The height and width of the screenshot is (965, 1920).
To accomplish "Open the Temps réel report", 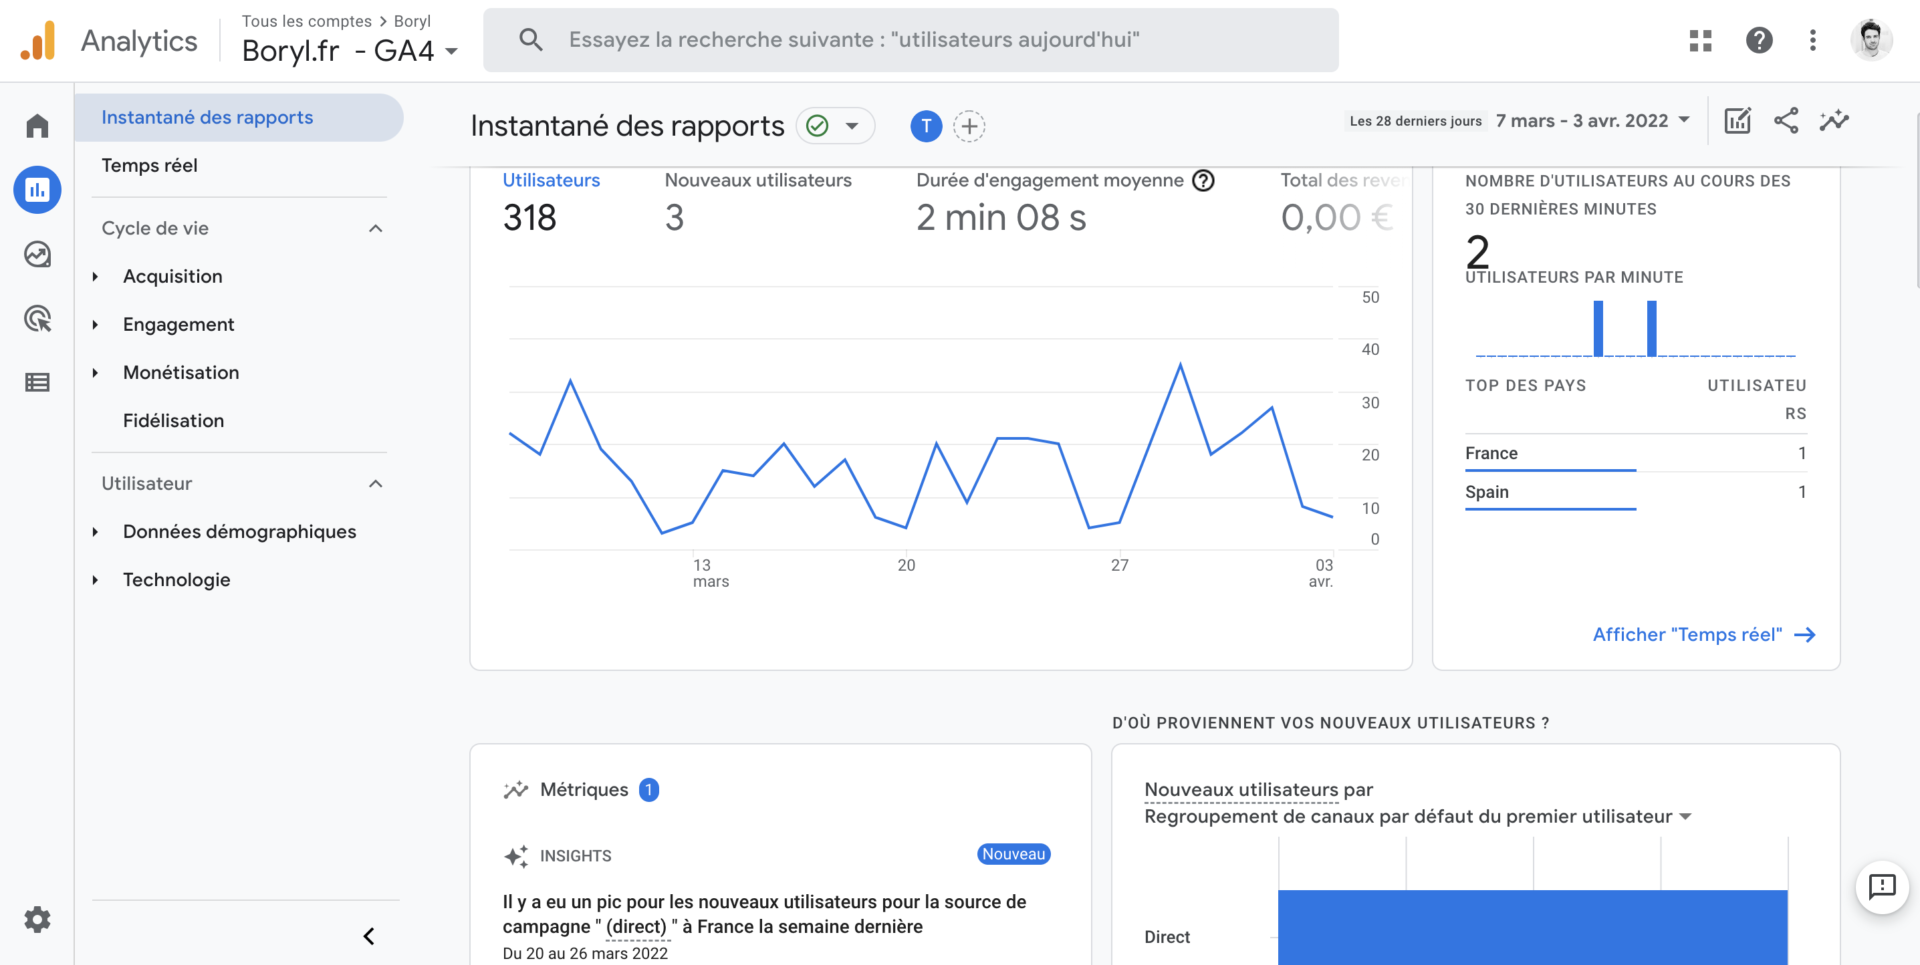I will (x=150, y=165).
